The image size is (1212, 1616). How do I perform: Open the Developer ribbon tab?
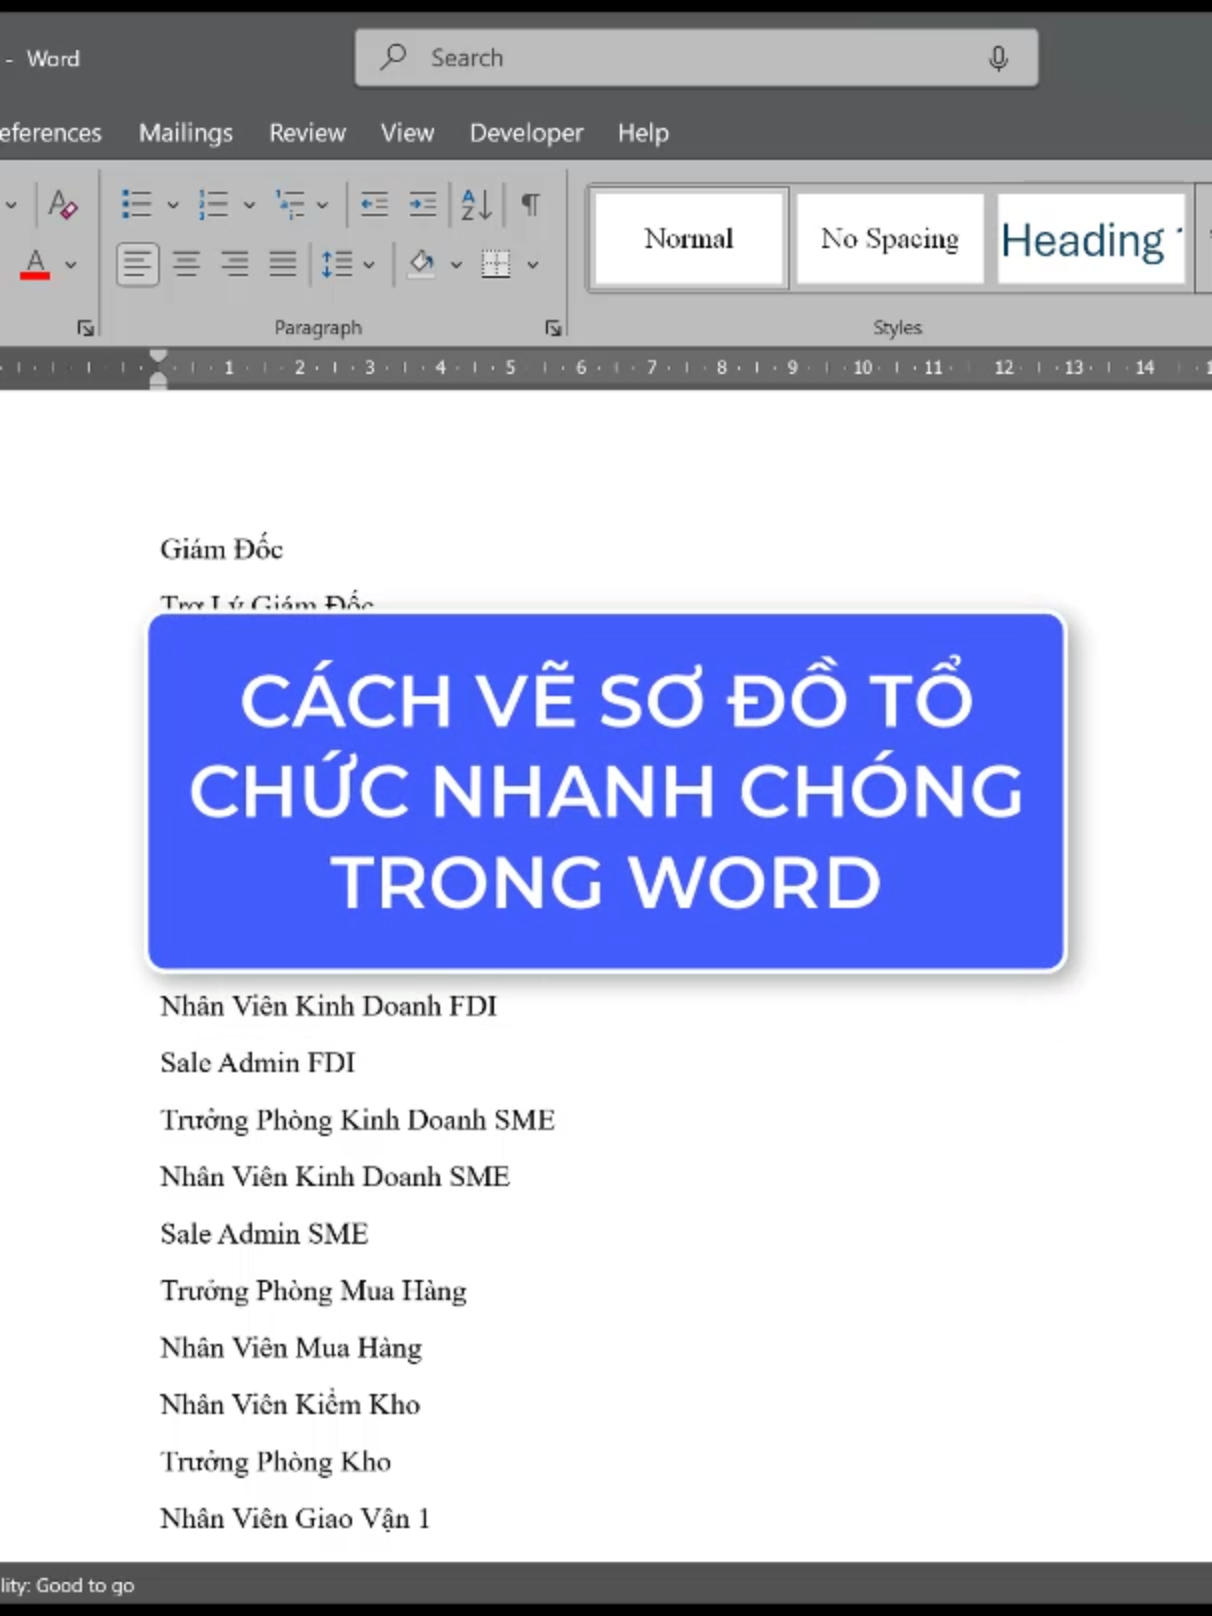(526, 133)
